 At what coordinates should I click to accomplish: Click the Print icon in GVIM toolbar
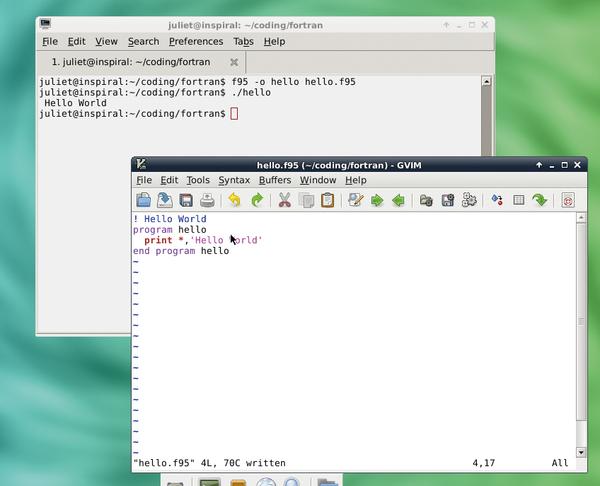(x=207, y=200)
